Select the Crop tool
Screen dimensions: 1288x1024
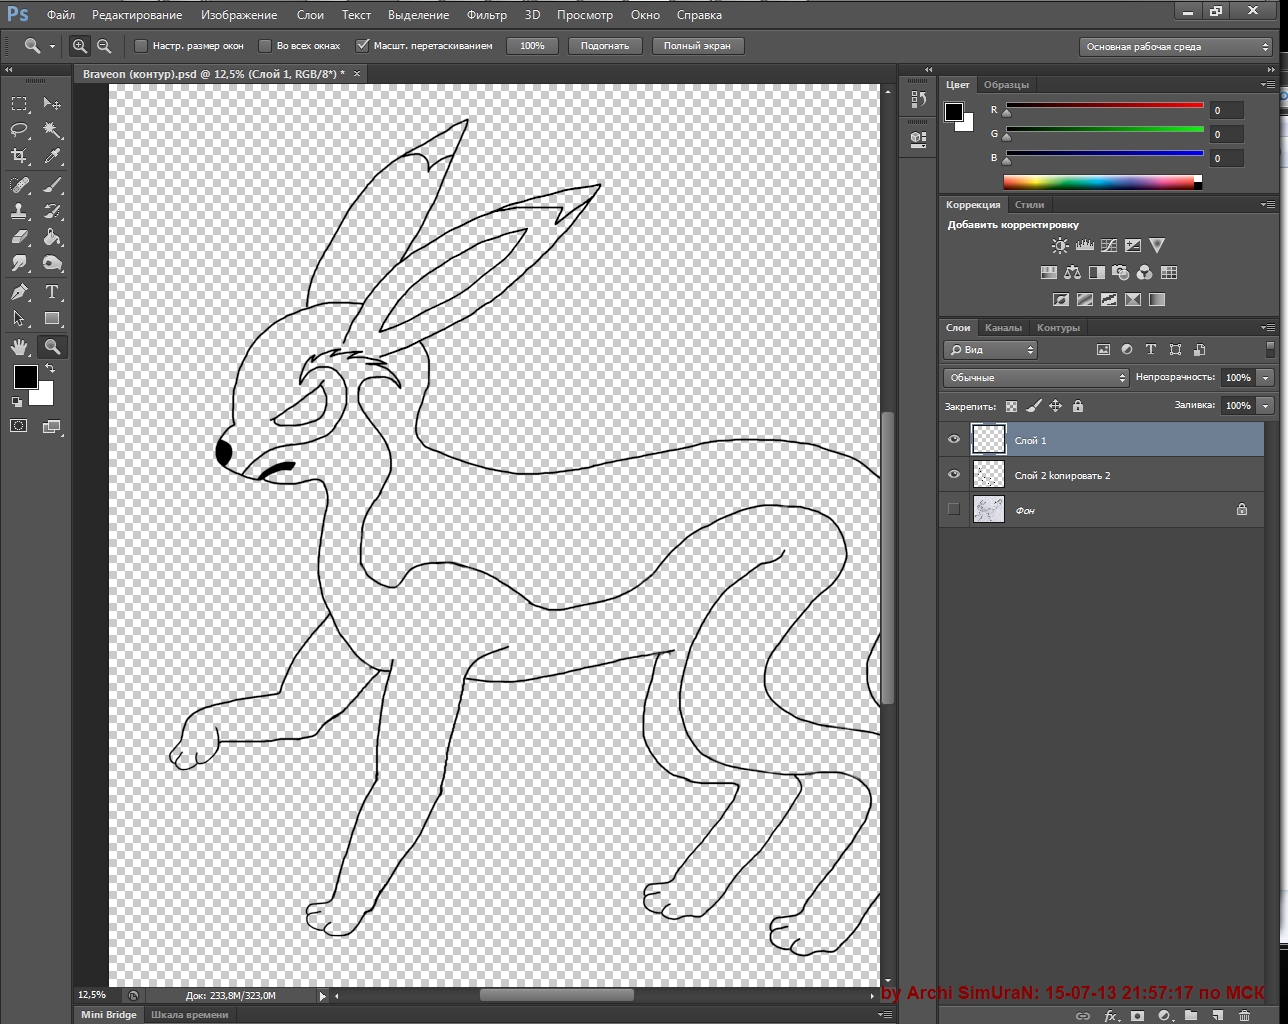[19, 157]
